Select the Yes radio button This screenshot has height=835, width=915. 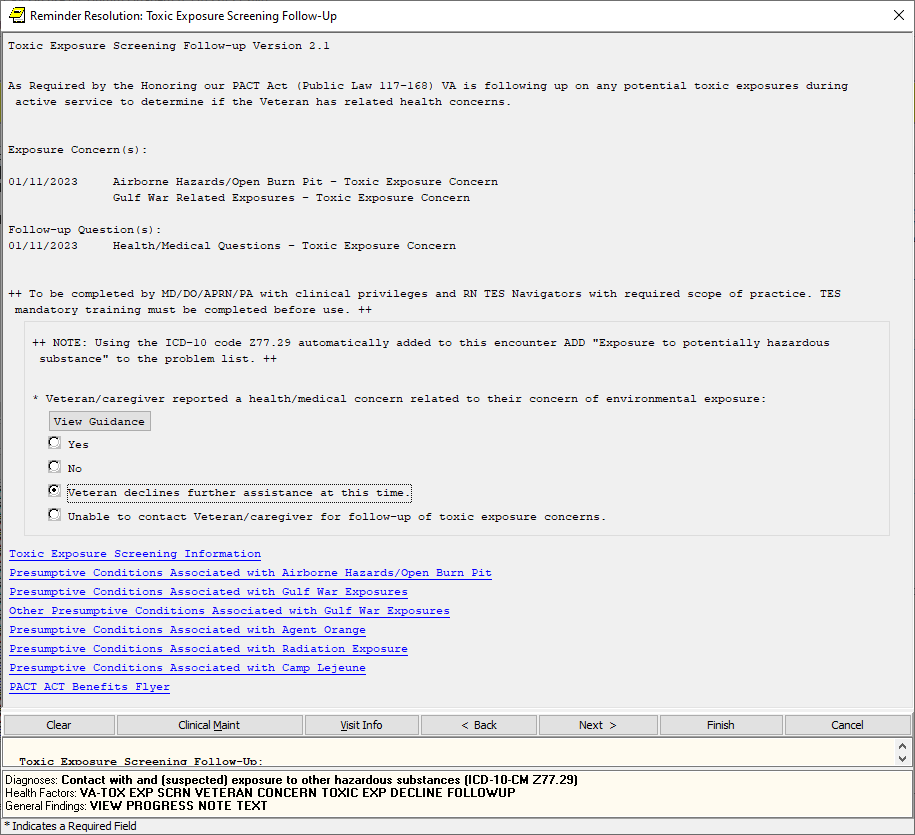tap(54, 443)
